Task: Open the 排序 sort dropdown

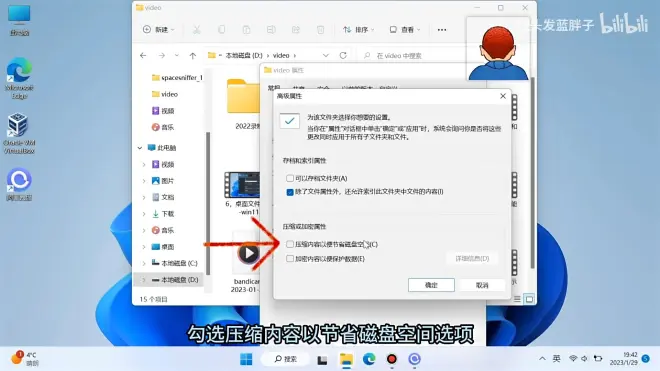Action: (x=358, y=29)
